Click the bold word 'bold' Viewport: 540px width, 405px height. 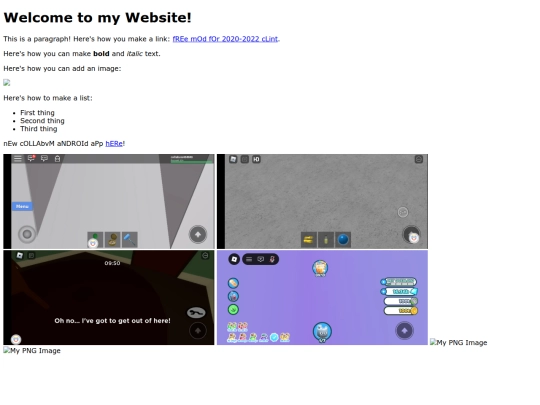point(101,54)
